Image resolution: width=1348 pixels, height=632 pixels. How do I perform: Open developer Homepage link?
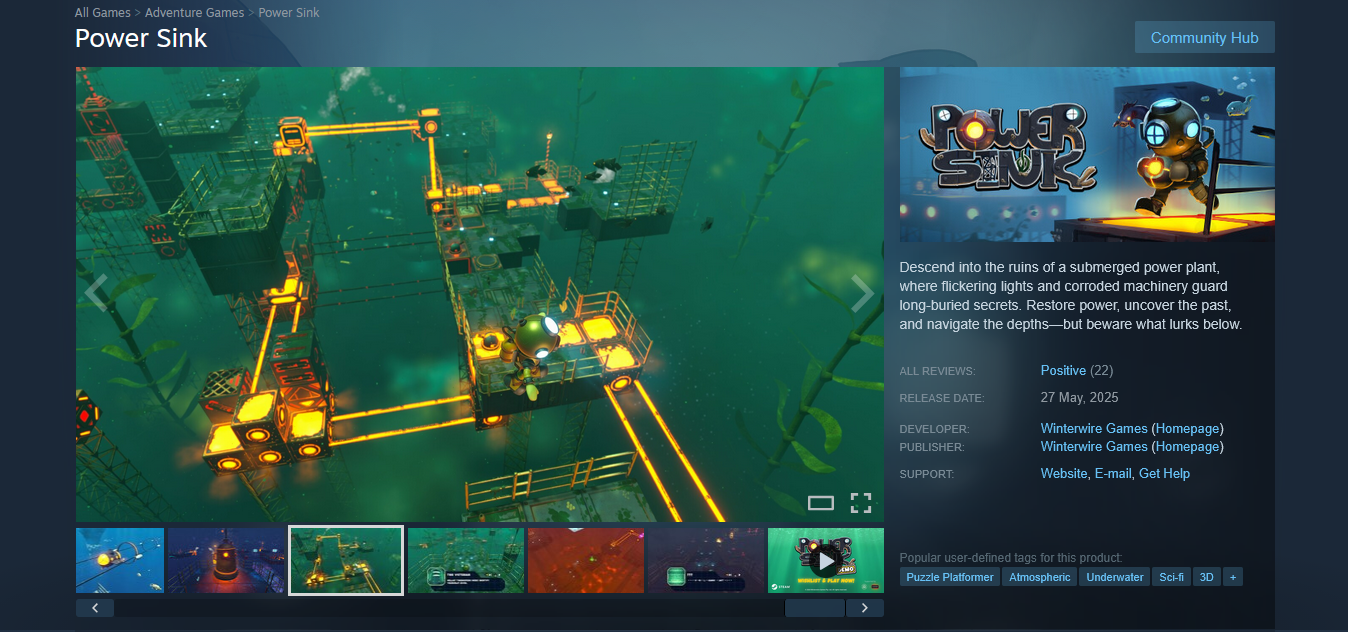1187,428
